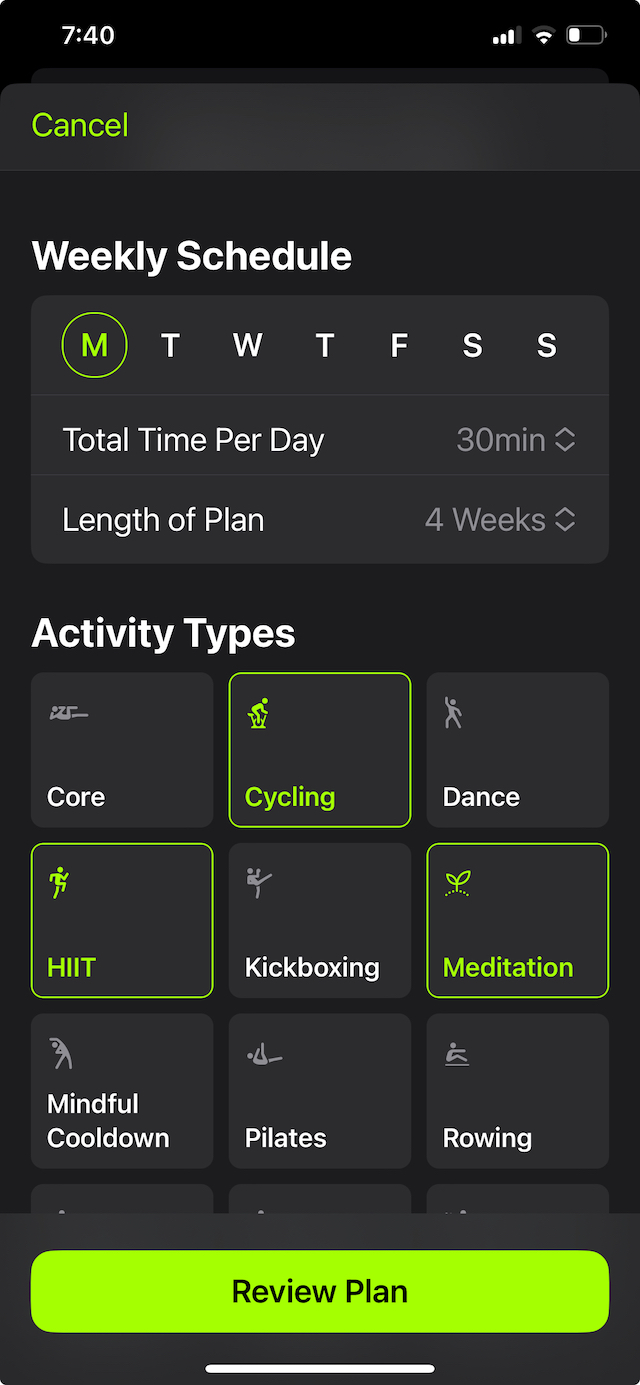
Task: Deselect Monday in the weekly schedule
Action: coord(94,345)
